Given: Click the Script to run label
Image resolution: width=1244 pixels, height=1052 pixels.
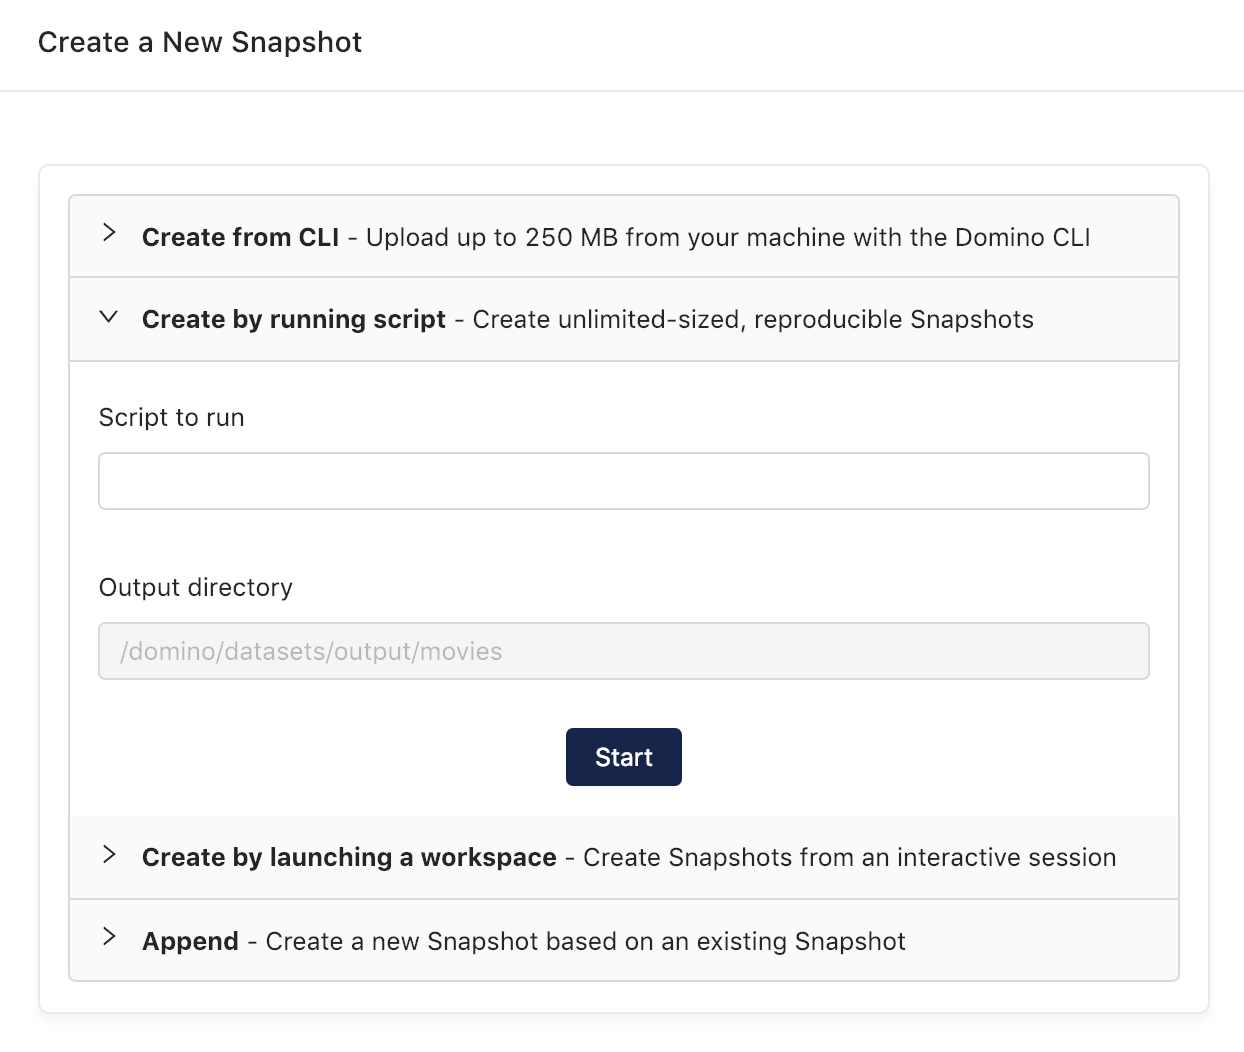Looking at the screenshot, I should coord(172,417).
